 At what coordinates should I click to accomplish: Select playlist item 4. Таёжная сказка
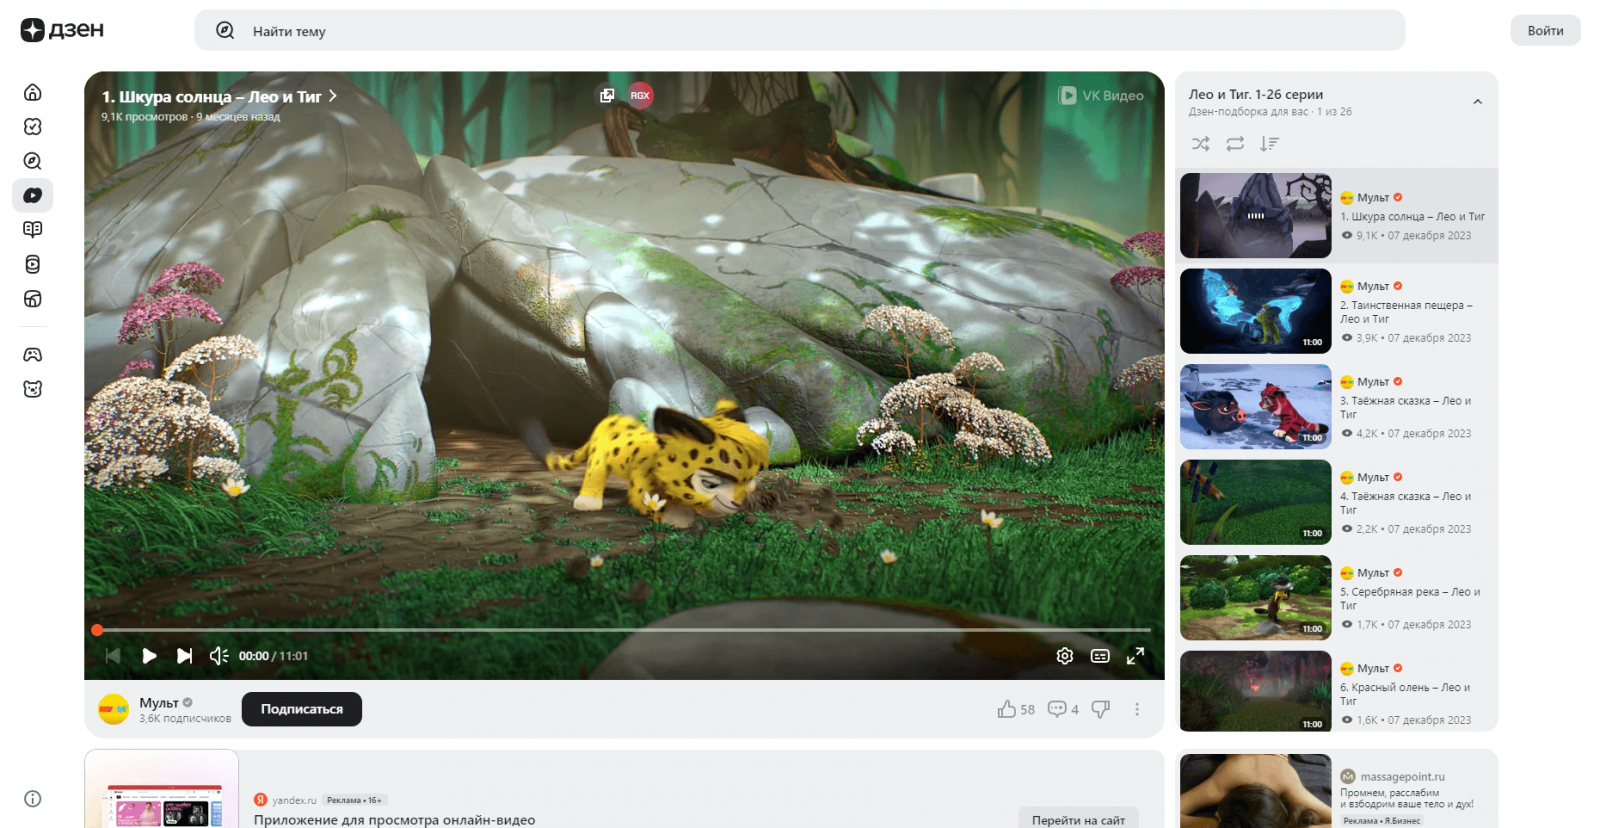coord(1337,502)
